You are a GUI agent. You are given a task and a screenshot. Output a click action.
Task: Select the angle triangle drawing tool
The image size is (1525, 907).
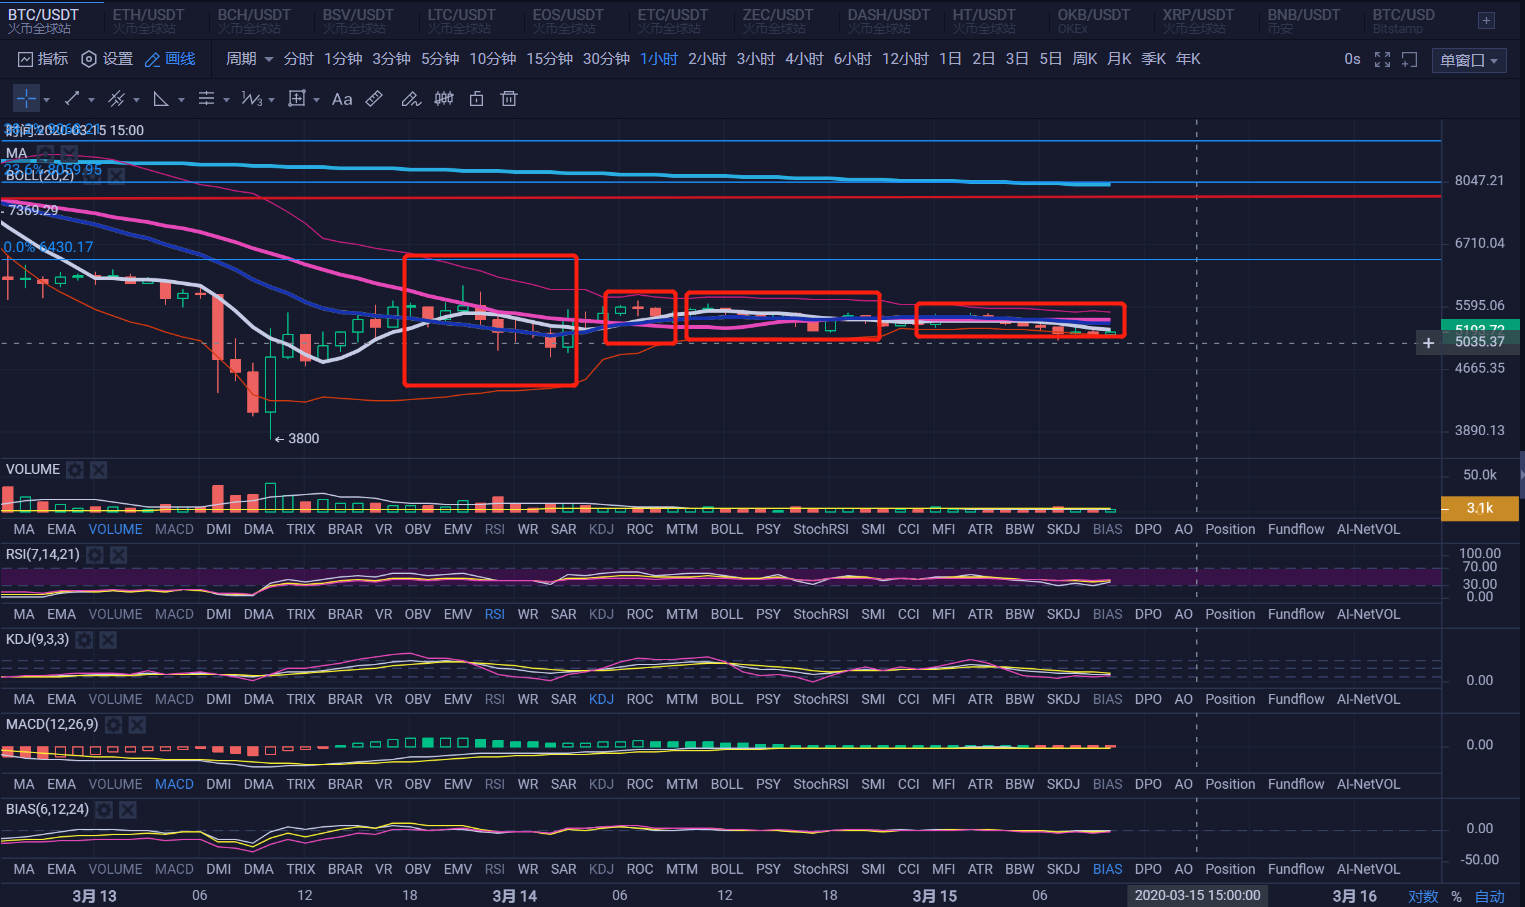click(161, 99)
